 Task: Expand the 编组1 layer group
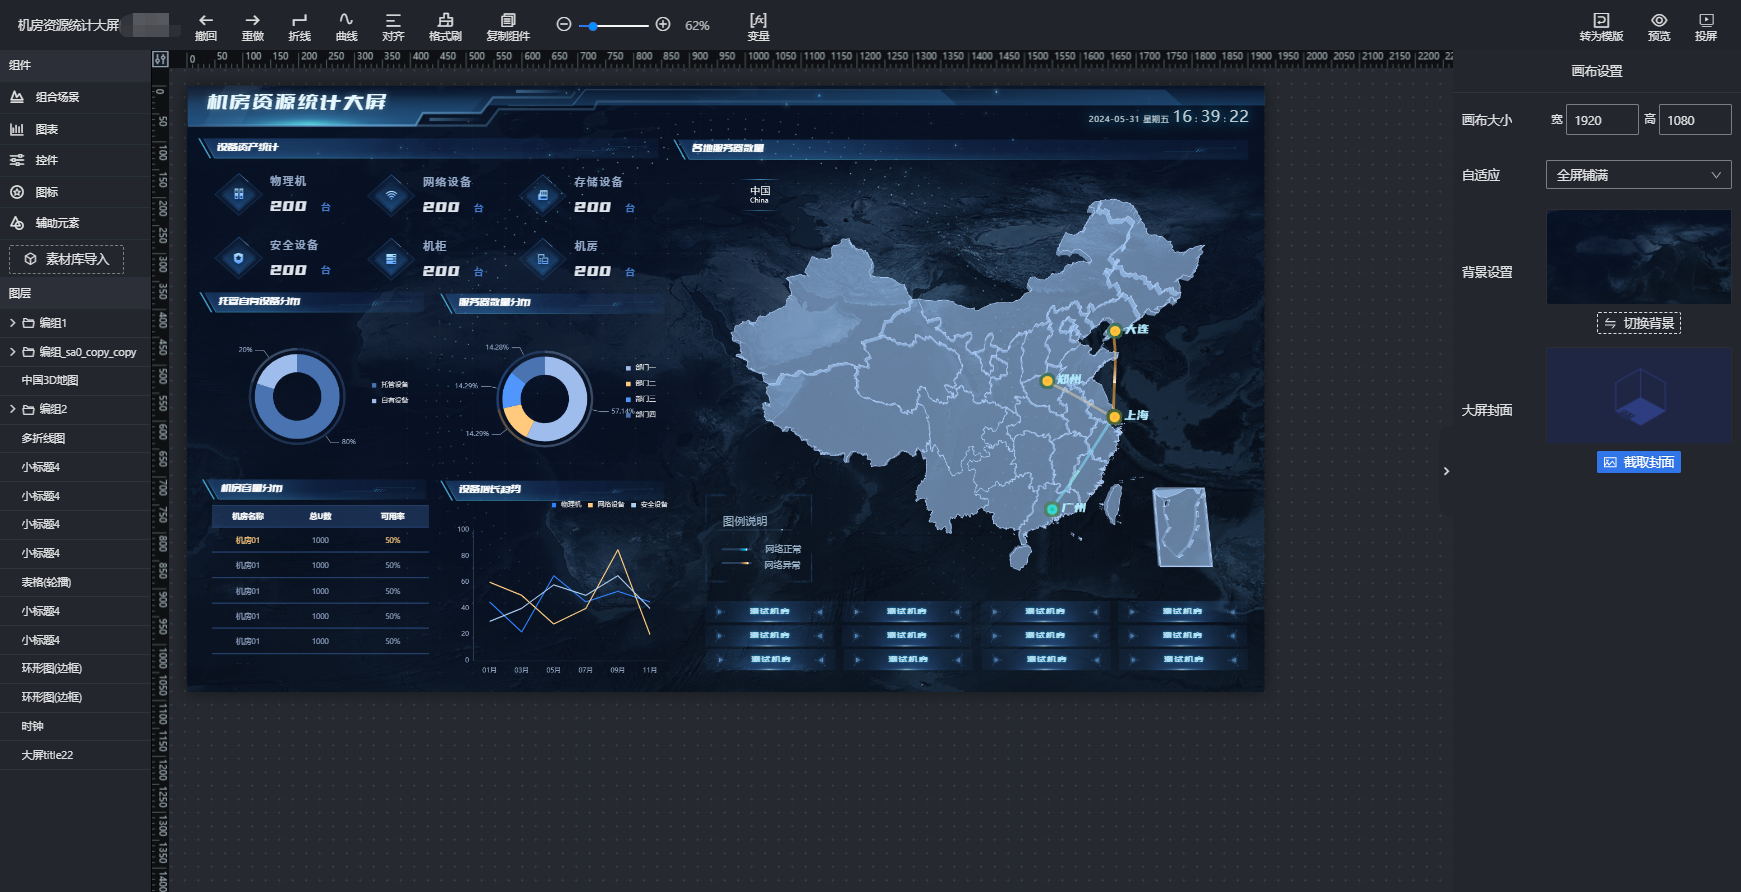click(13, 323)
